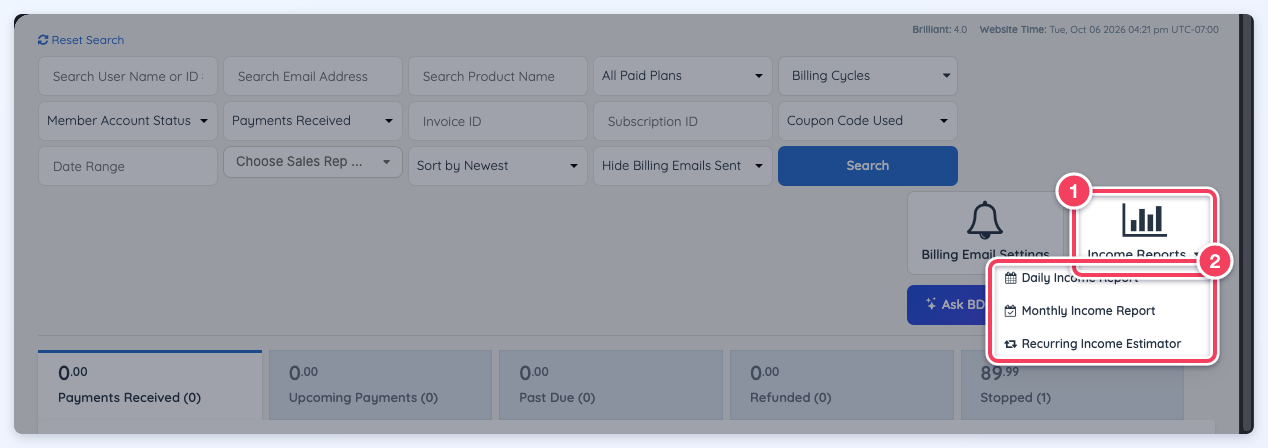Click the Reset Search link
This screenshot has height=448, width=1268.
pos(81,40)
